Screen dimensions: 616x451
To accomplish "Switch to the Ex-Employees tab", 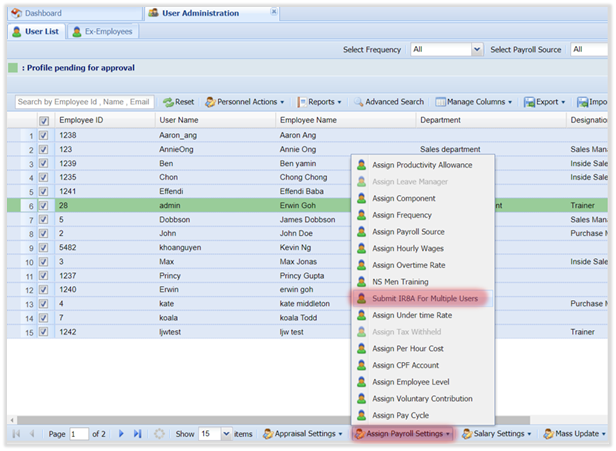I will click(x=102, y=31).
